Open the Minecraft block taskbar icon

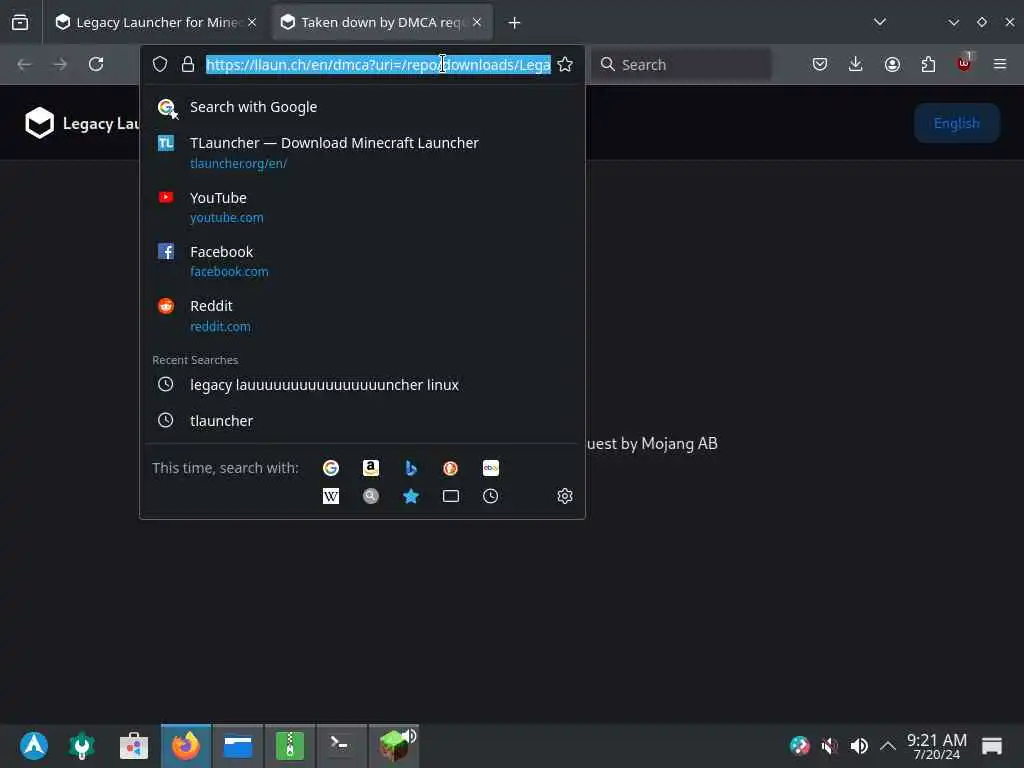[394, 746]
